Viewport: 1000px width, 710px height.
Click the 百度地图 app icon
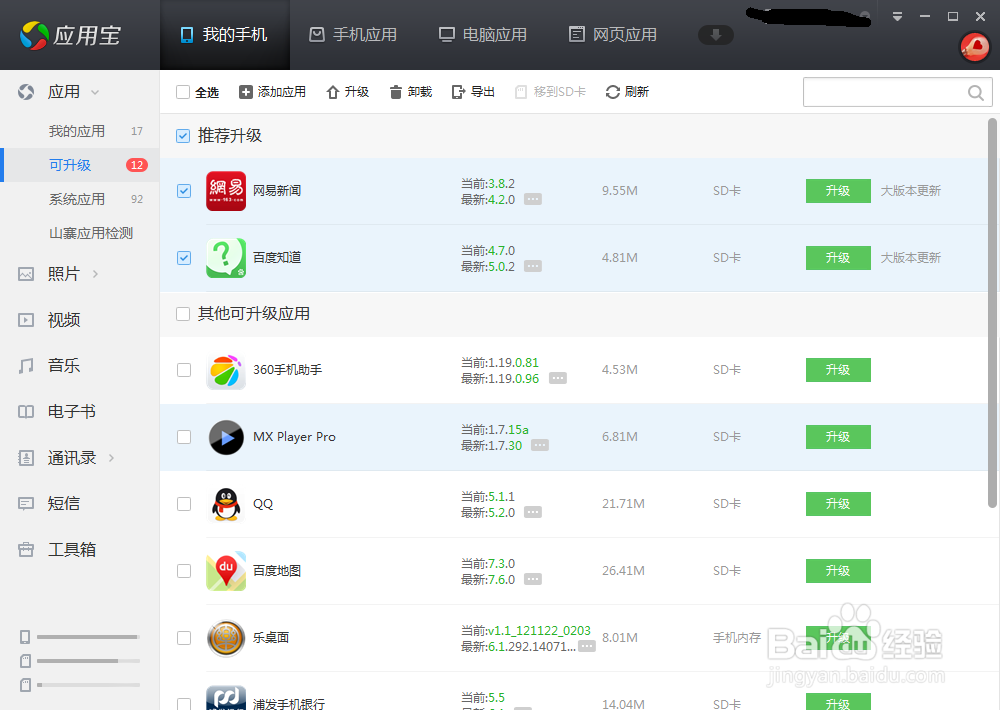[226, 571]
